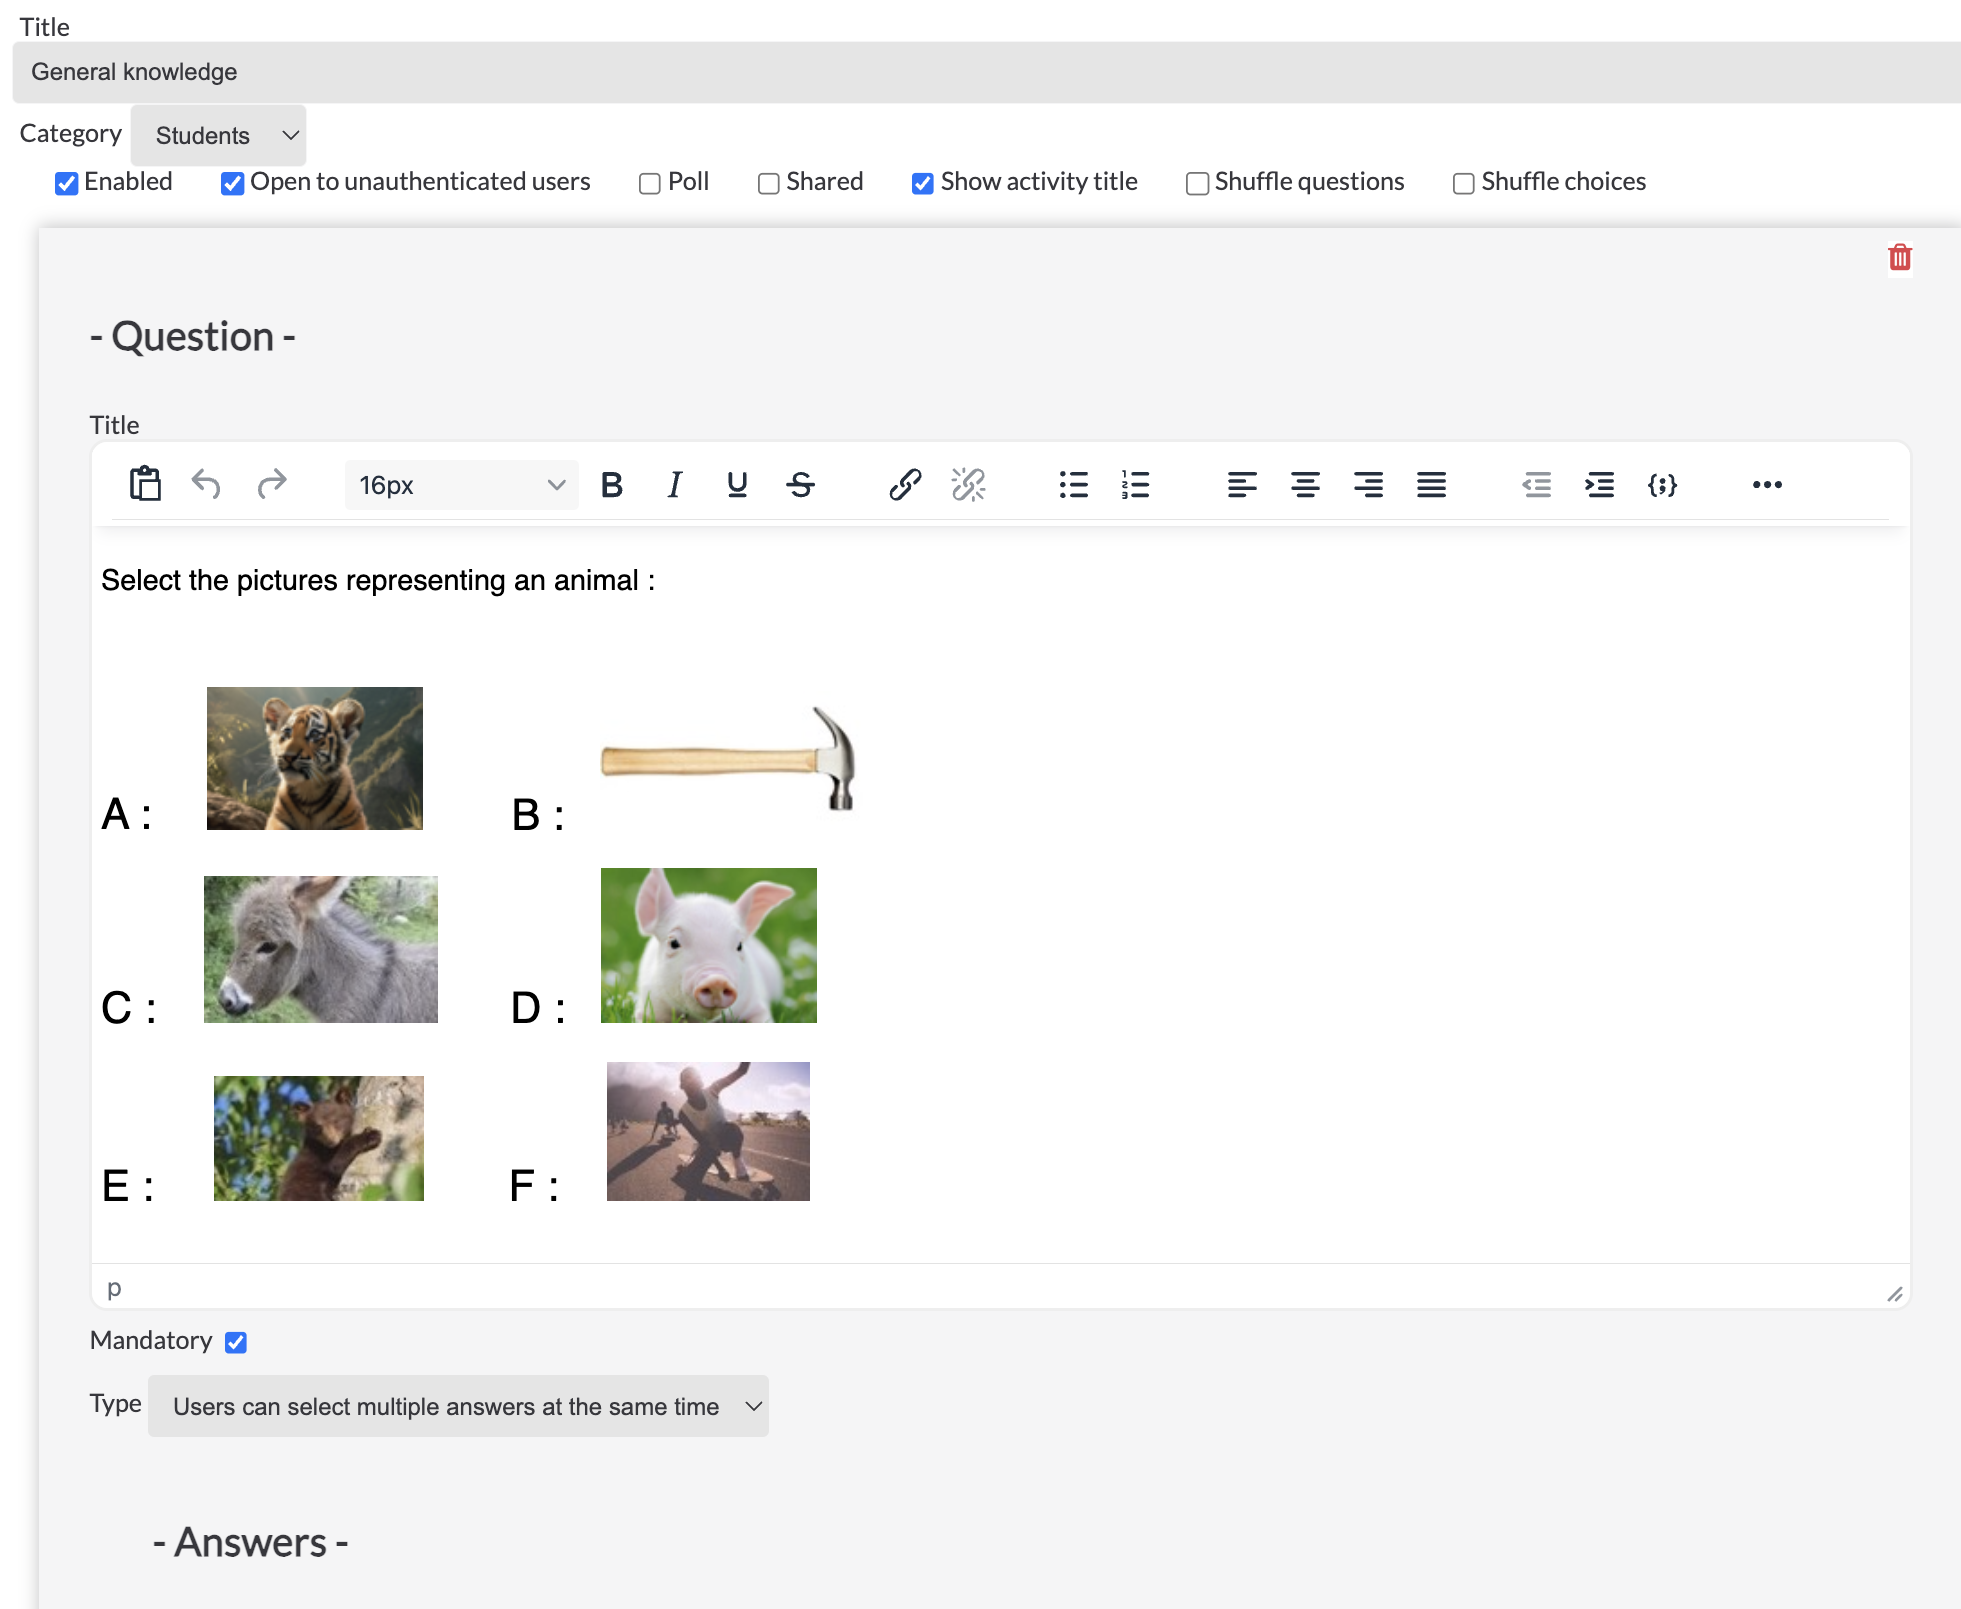Align text right
Image resolution: width=1961 pixels, height=1609 pixels.
tap(1368, 485)
